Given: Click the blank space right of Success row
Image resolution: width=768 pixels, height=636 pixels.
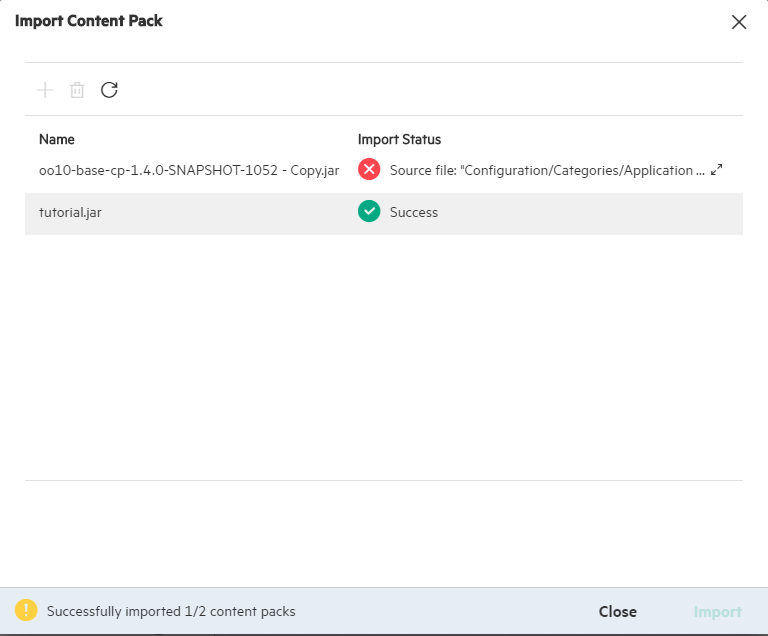Looking at the screenshot, I should 590,214.
